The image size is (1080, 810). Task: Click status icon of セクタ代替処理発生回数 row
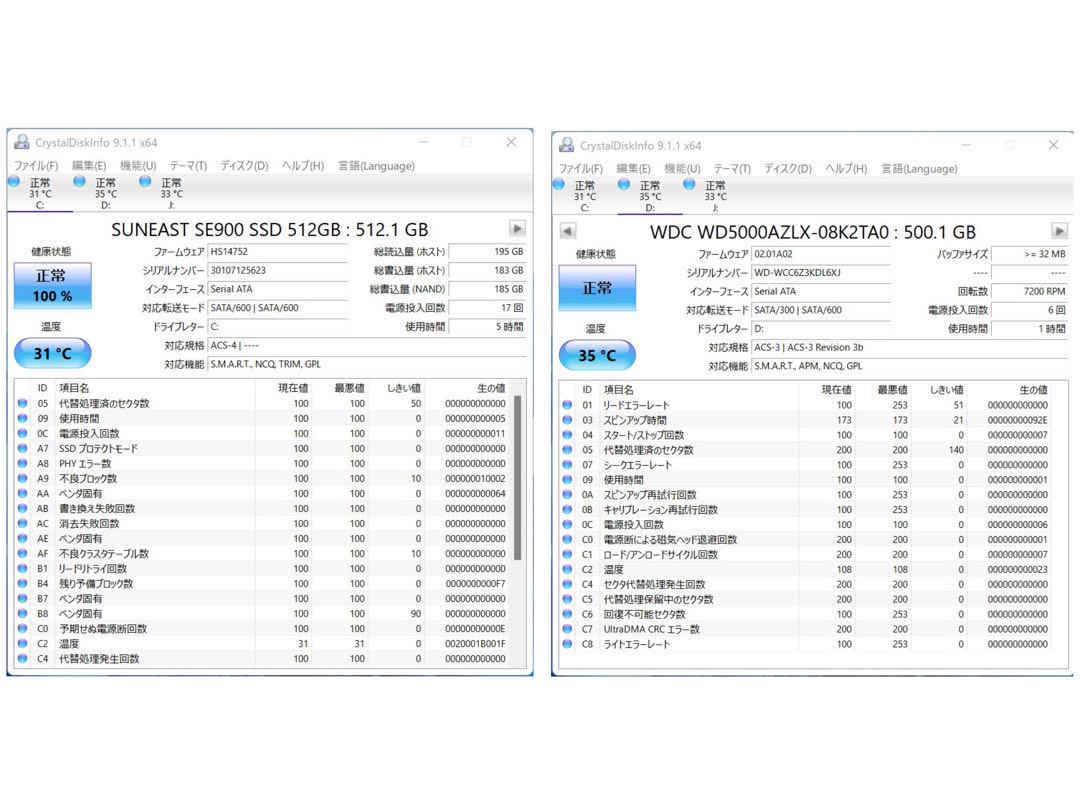(x=568, y=584)
